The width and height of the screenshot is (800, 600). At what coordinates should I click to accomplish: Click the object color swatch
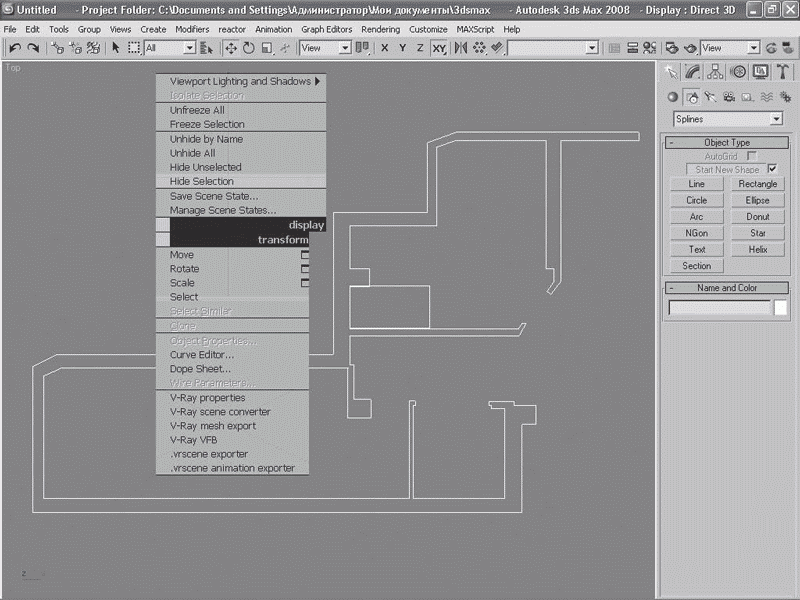pyautogui.click(x=780, y=308)
